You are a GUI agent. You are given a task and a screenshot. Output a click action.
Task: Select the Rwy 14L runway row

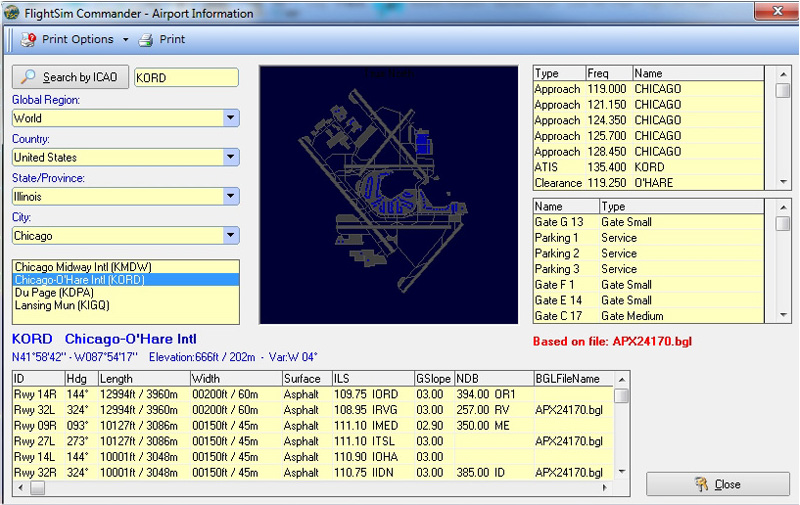(x=313, y=457)
